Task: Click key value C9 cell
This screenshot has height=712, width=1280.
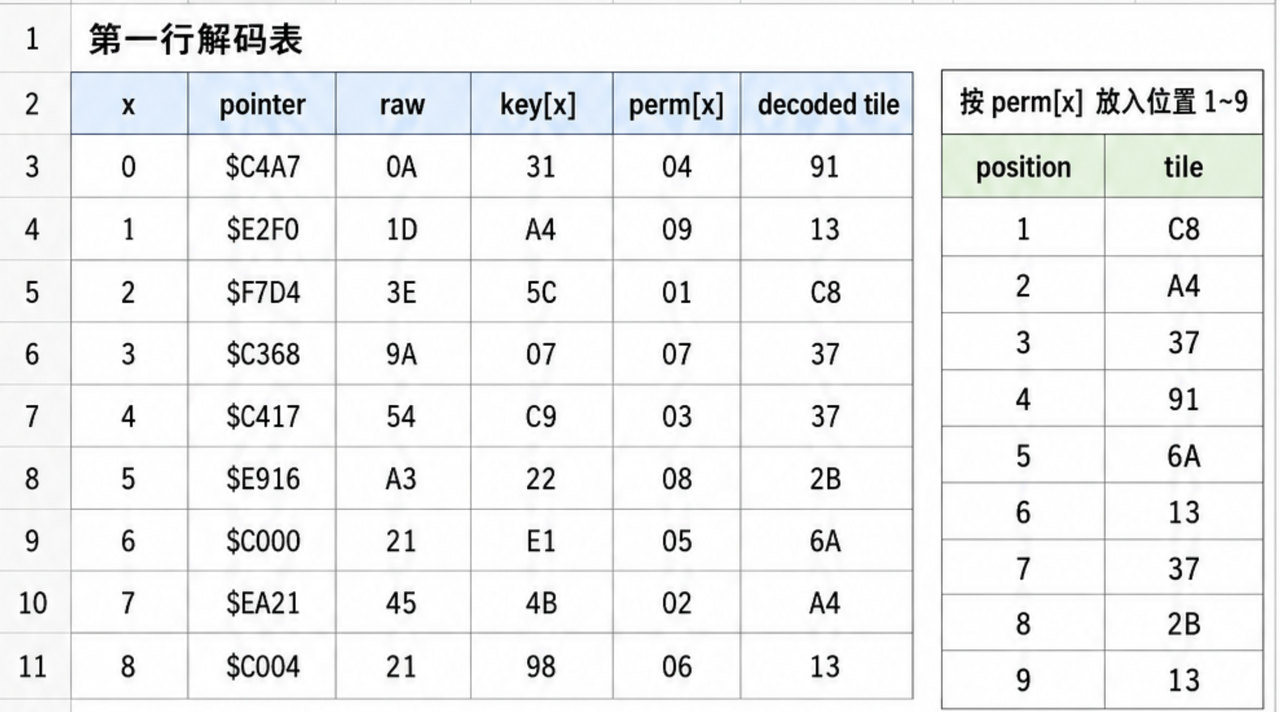Action: click(x=541, y=416)
